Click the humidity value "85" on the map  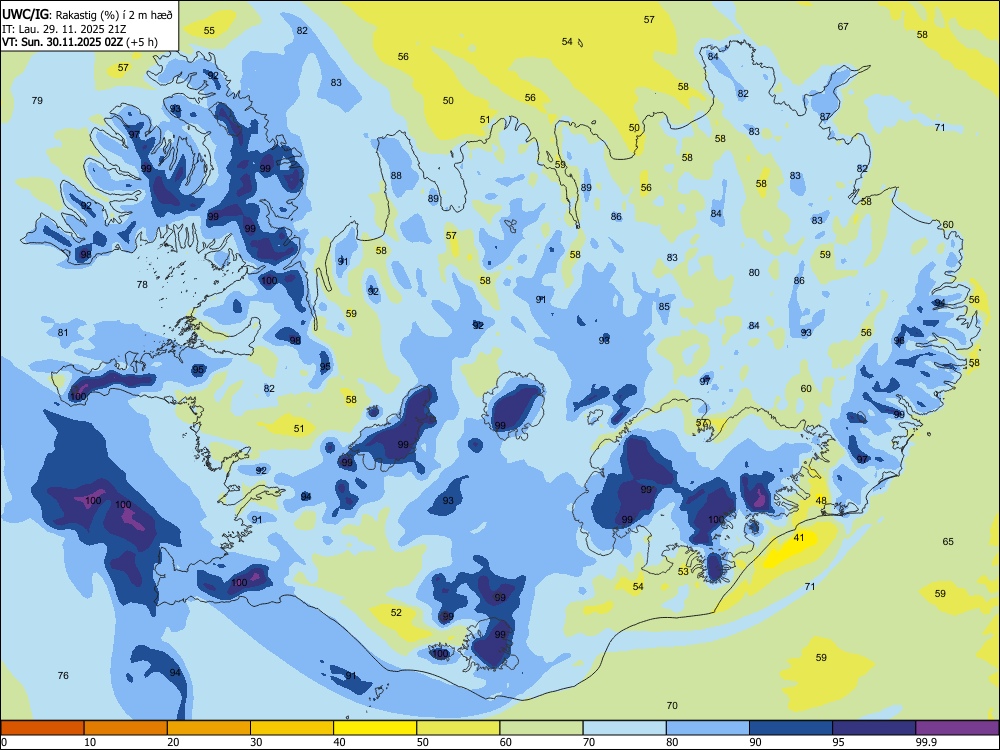point(665,307)
